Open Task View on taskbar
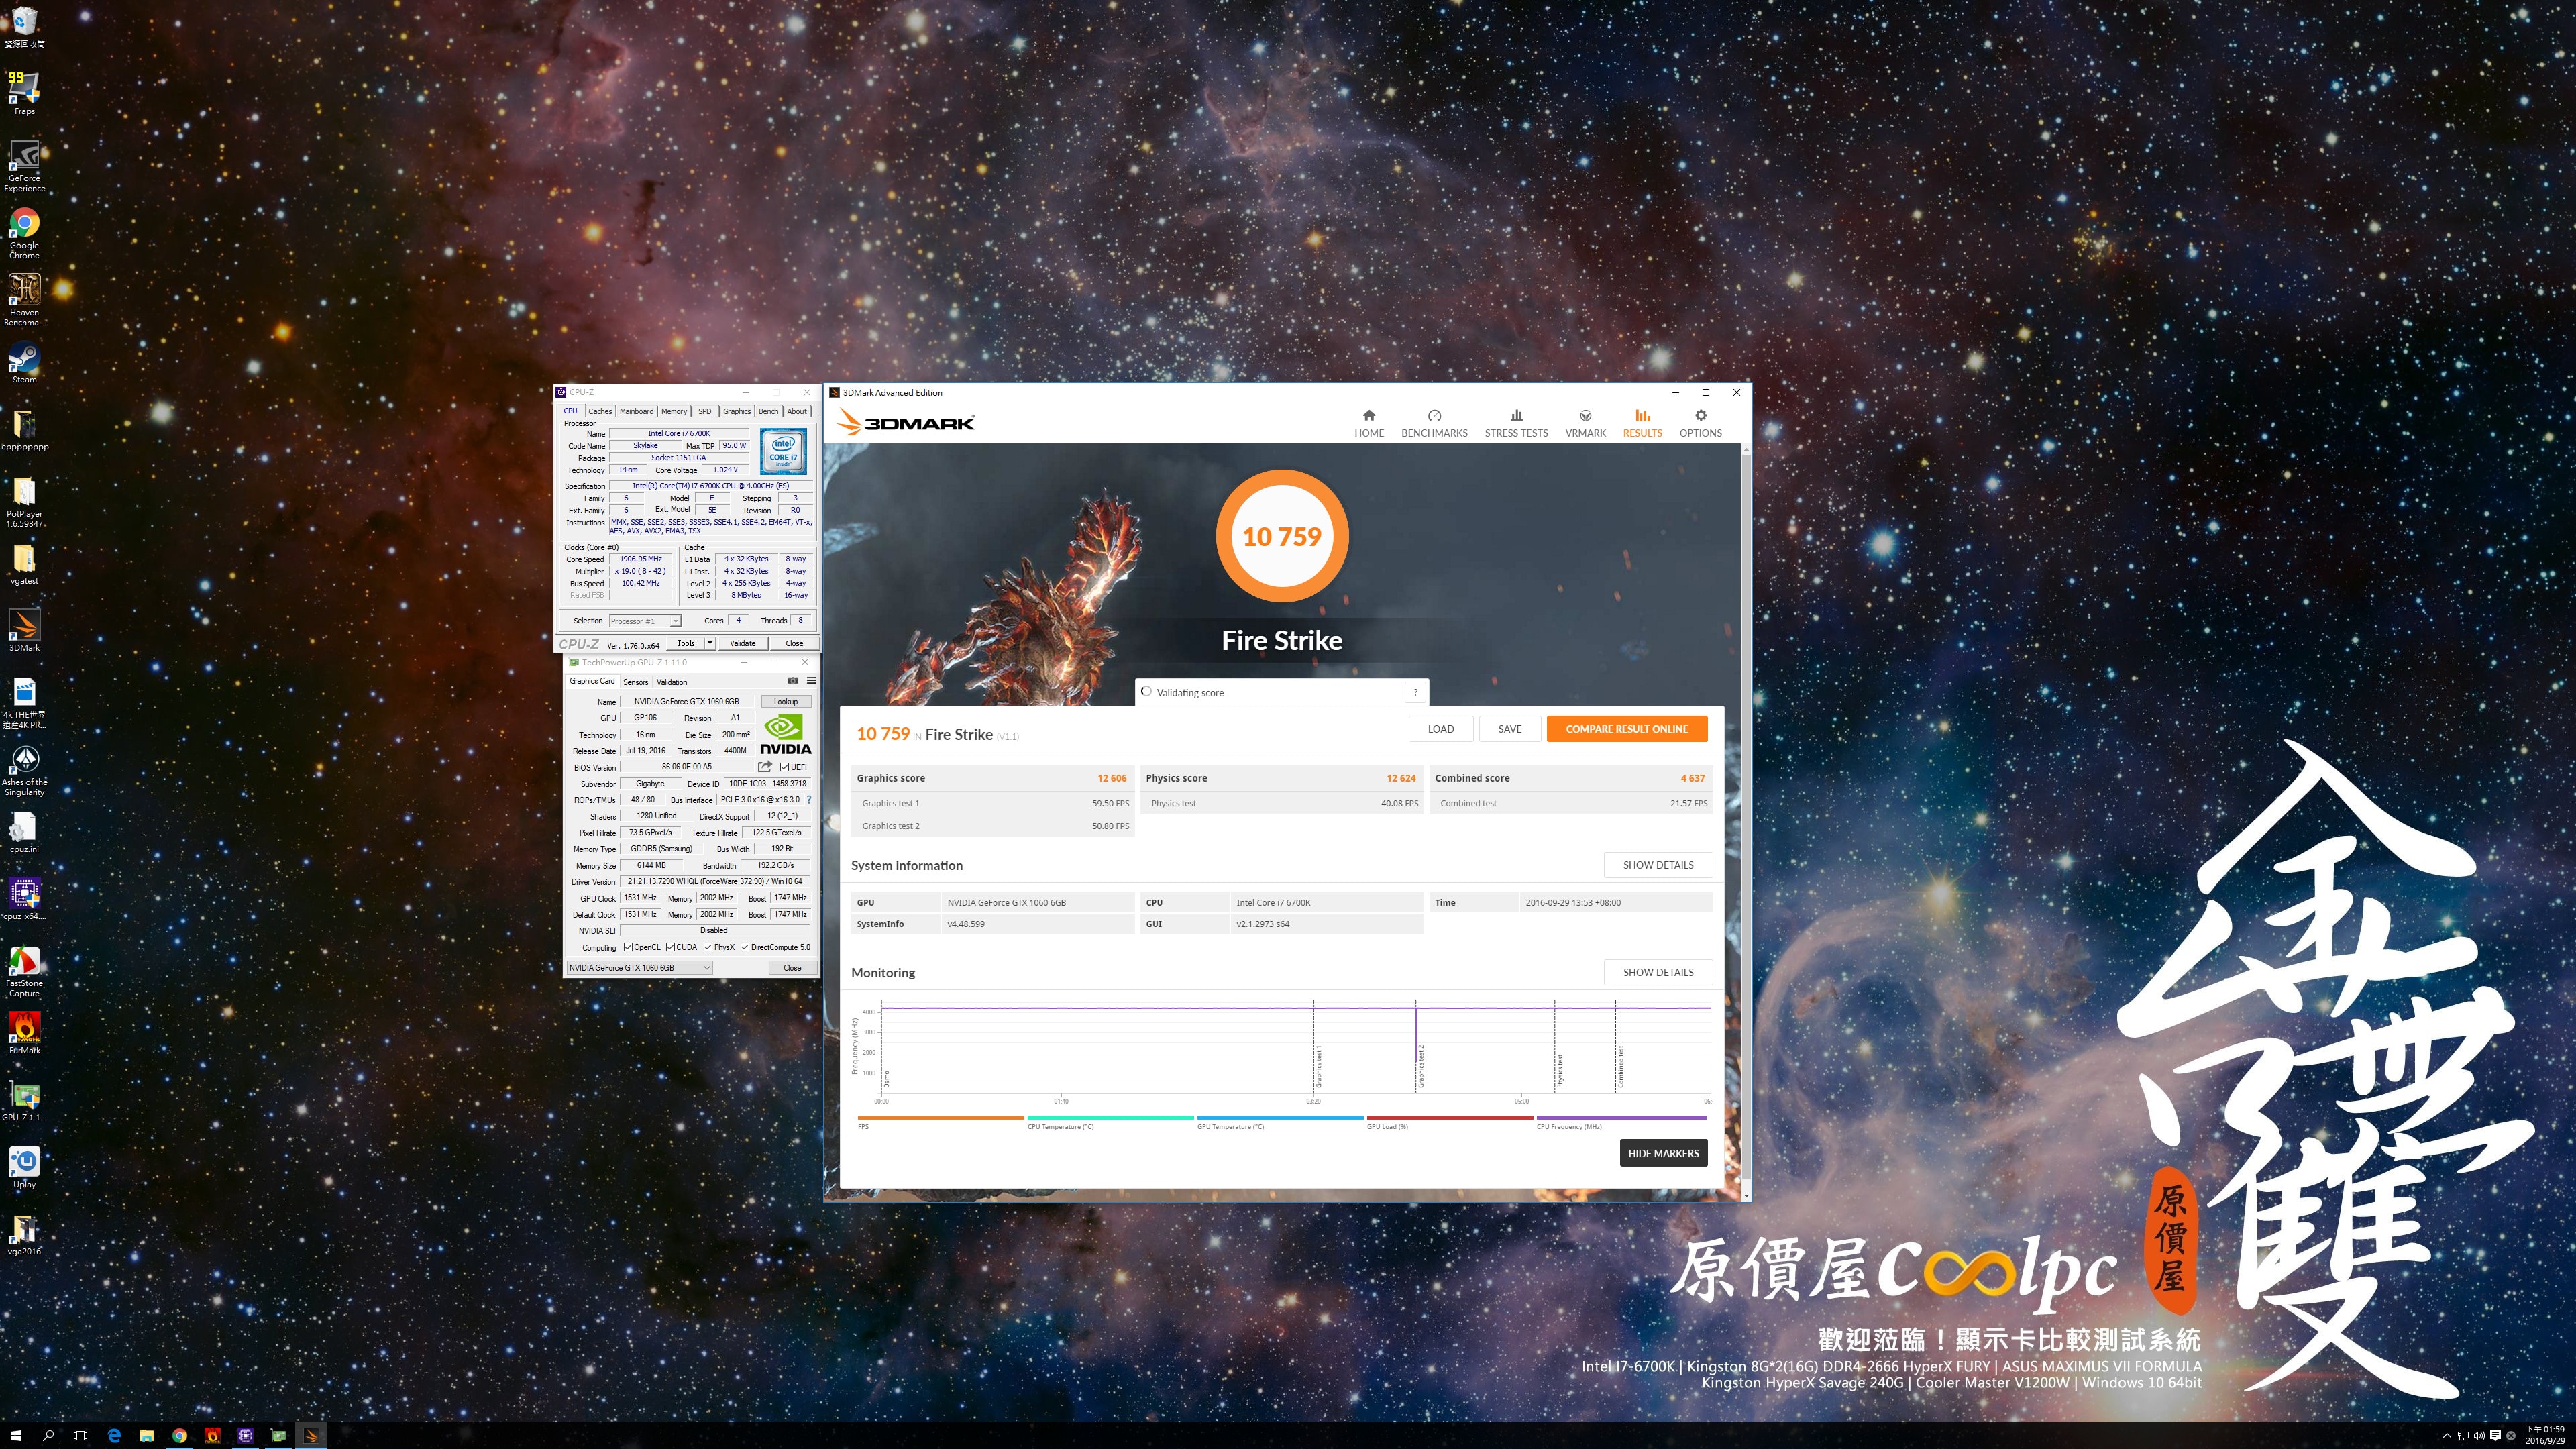2576x1449 pixels. pyautogui.click(x=81, y=1435)
